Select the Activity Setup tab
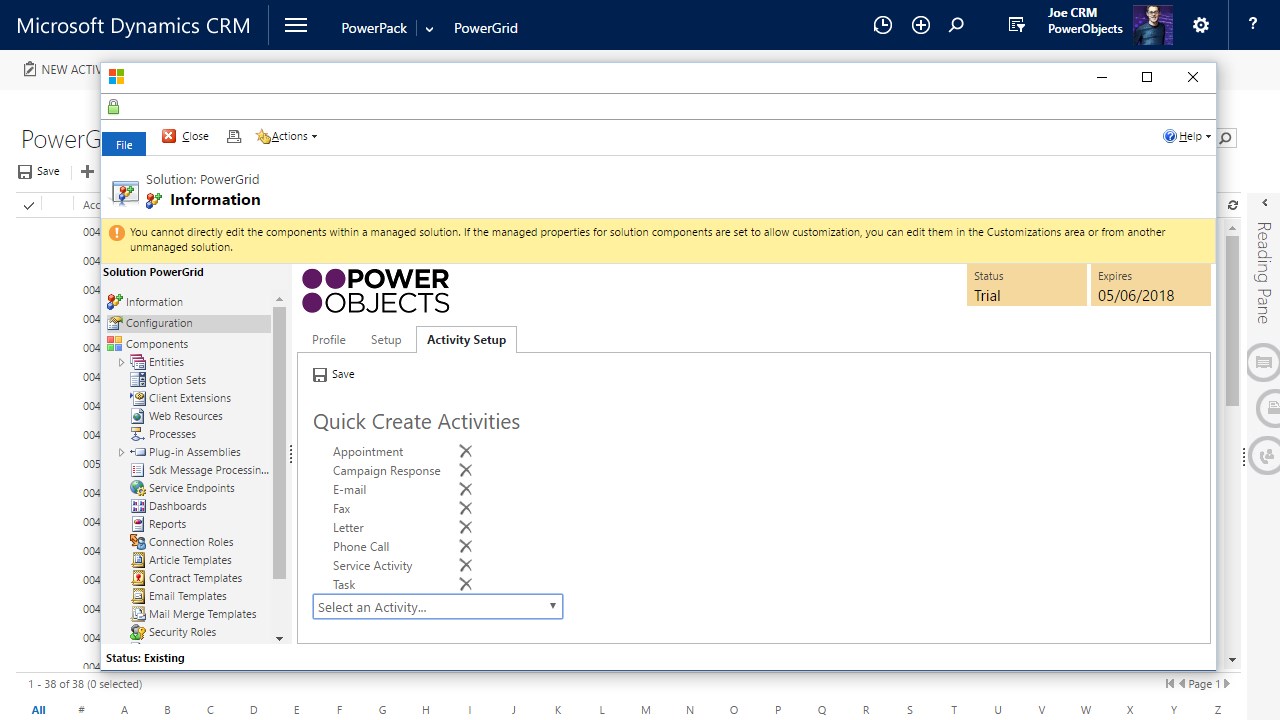 pos(466,340)
